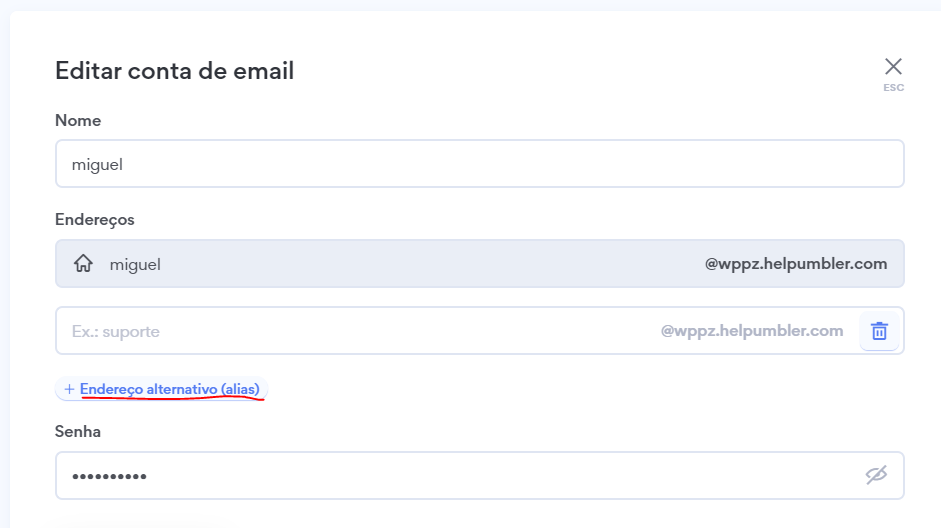Viewport: 941px width, 528px height.
Task: Reveal password using crossed-eye icon
Action: click(x=876, y=475)
